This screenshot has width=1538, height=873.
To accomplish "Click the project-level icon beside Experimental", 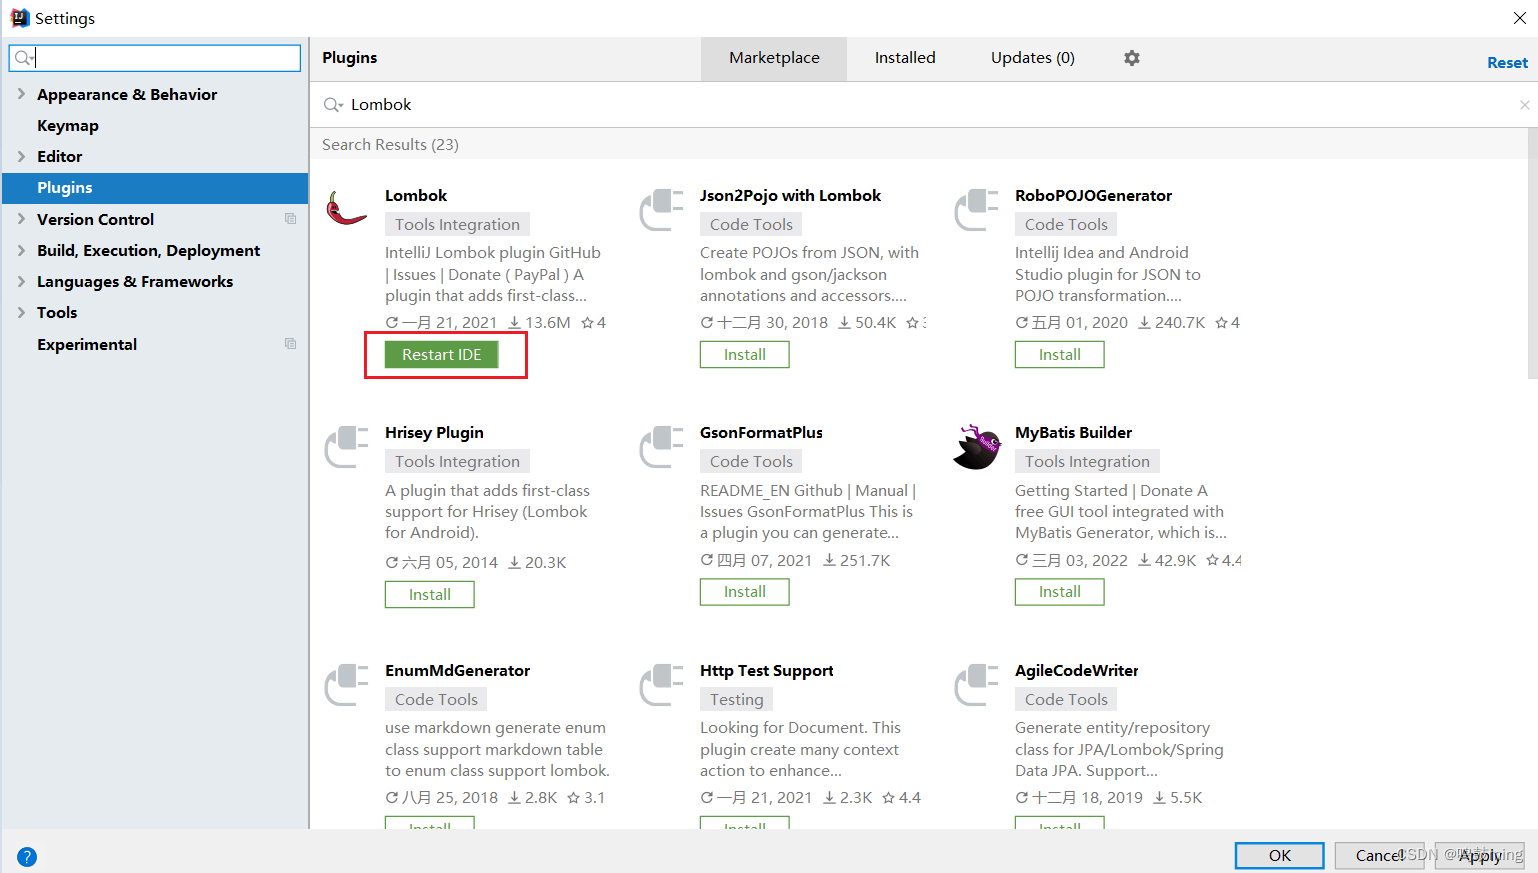I will 290,344.
